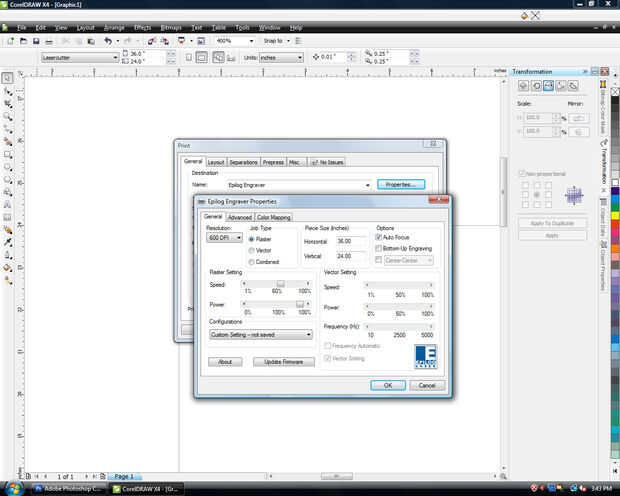Select the Zoom tool in the toolbox
620x496 pixels.
tap(8, 117)
